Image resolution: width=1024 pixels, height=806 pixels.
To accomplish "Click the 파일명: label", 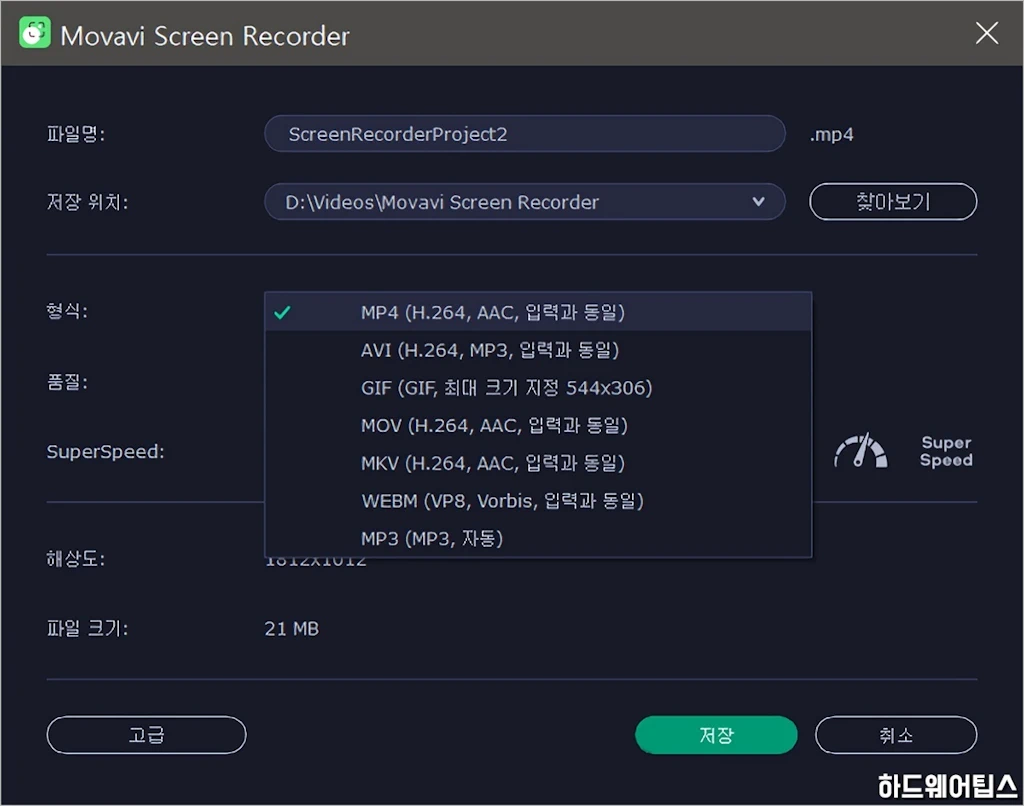I will tap(75, 134).
